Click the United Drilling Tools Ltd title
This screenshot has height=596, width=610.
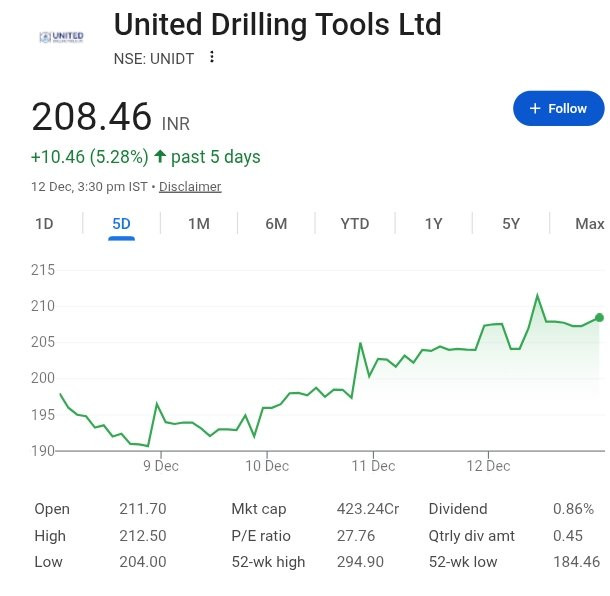[x=277, y=25]
